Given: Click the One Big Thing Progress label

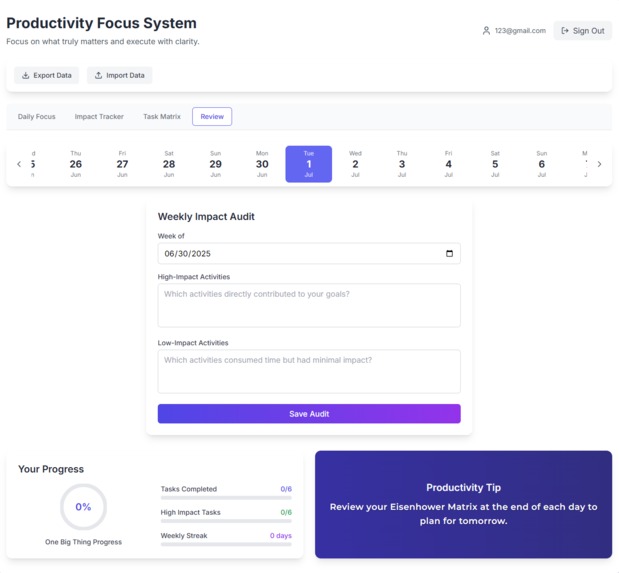Looking at the screenshot, I should pyautogui.click(x=83, y=542).
